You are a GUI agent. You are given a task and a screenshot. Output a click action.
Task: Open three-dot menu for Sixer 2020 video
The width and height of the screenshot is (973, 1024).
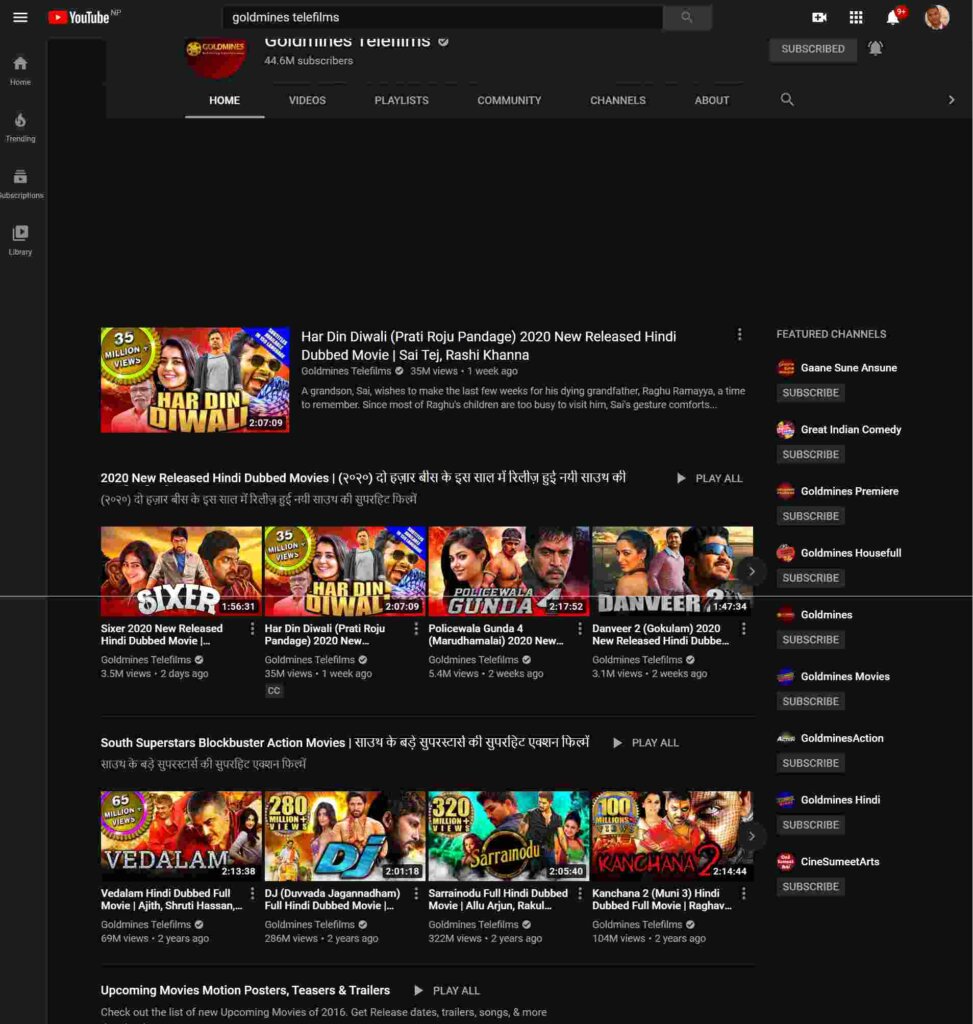click(x=252, y=628)
